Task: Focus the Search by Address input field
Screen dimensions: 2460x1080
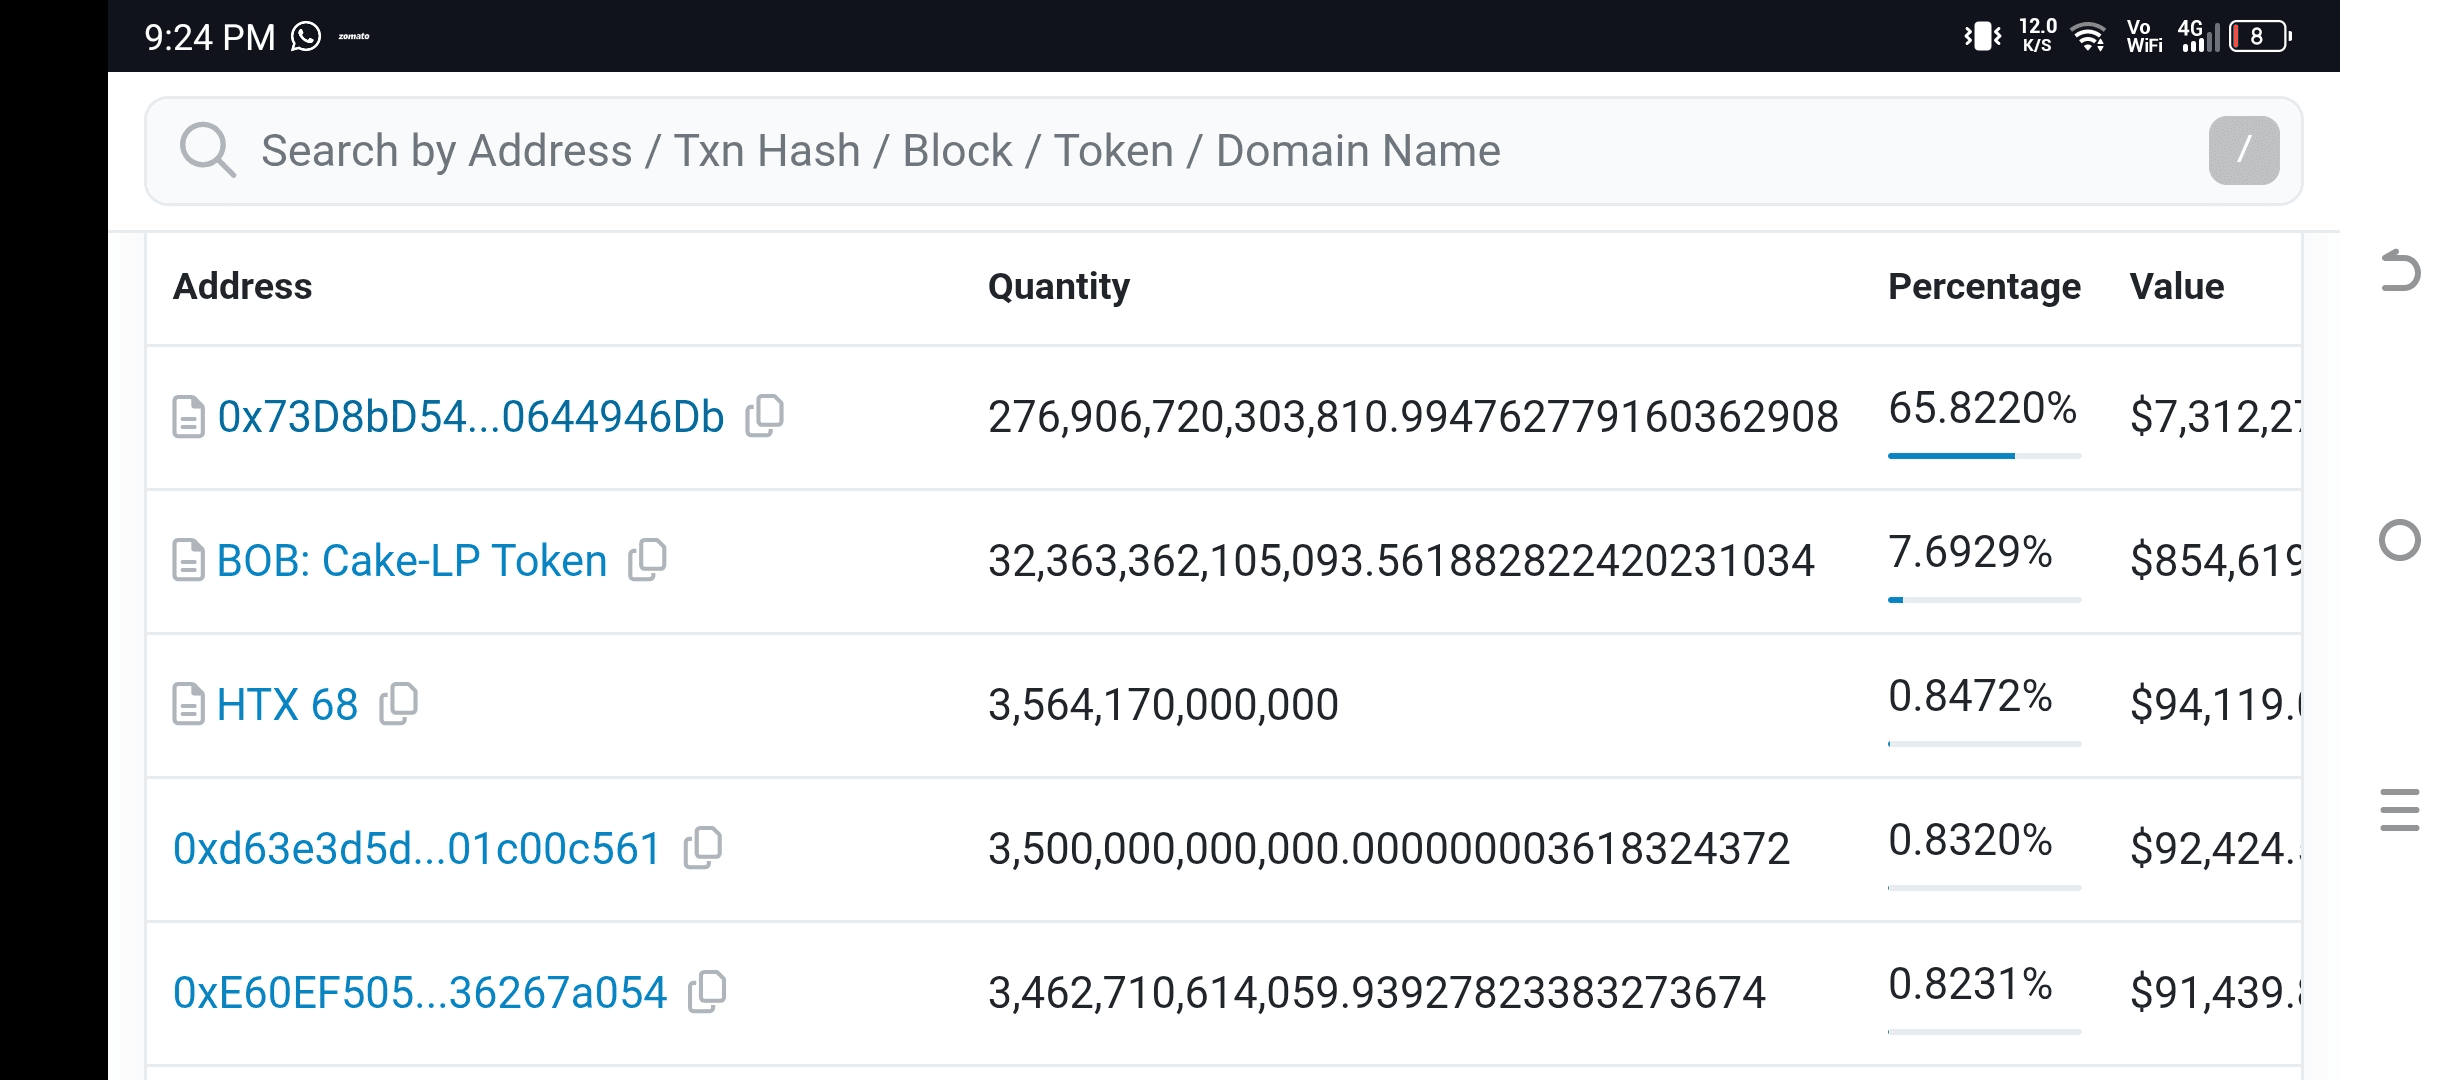Action: coord(1200,151)
